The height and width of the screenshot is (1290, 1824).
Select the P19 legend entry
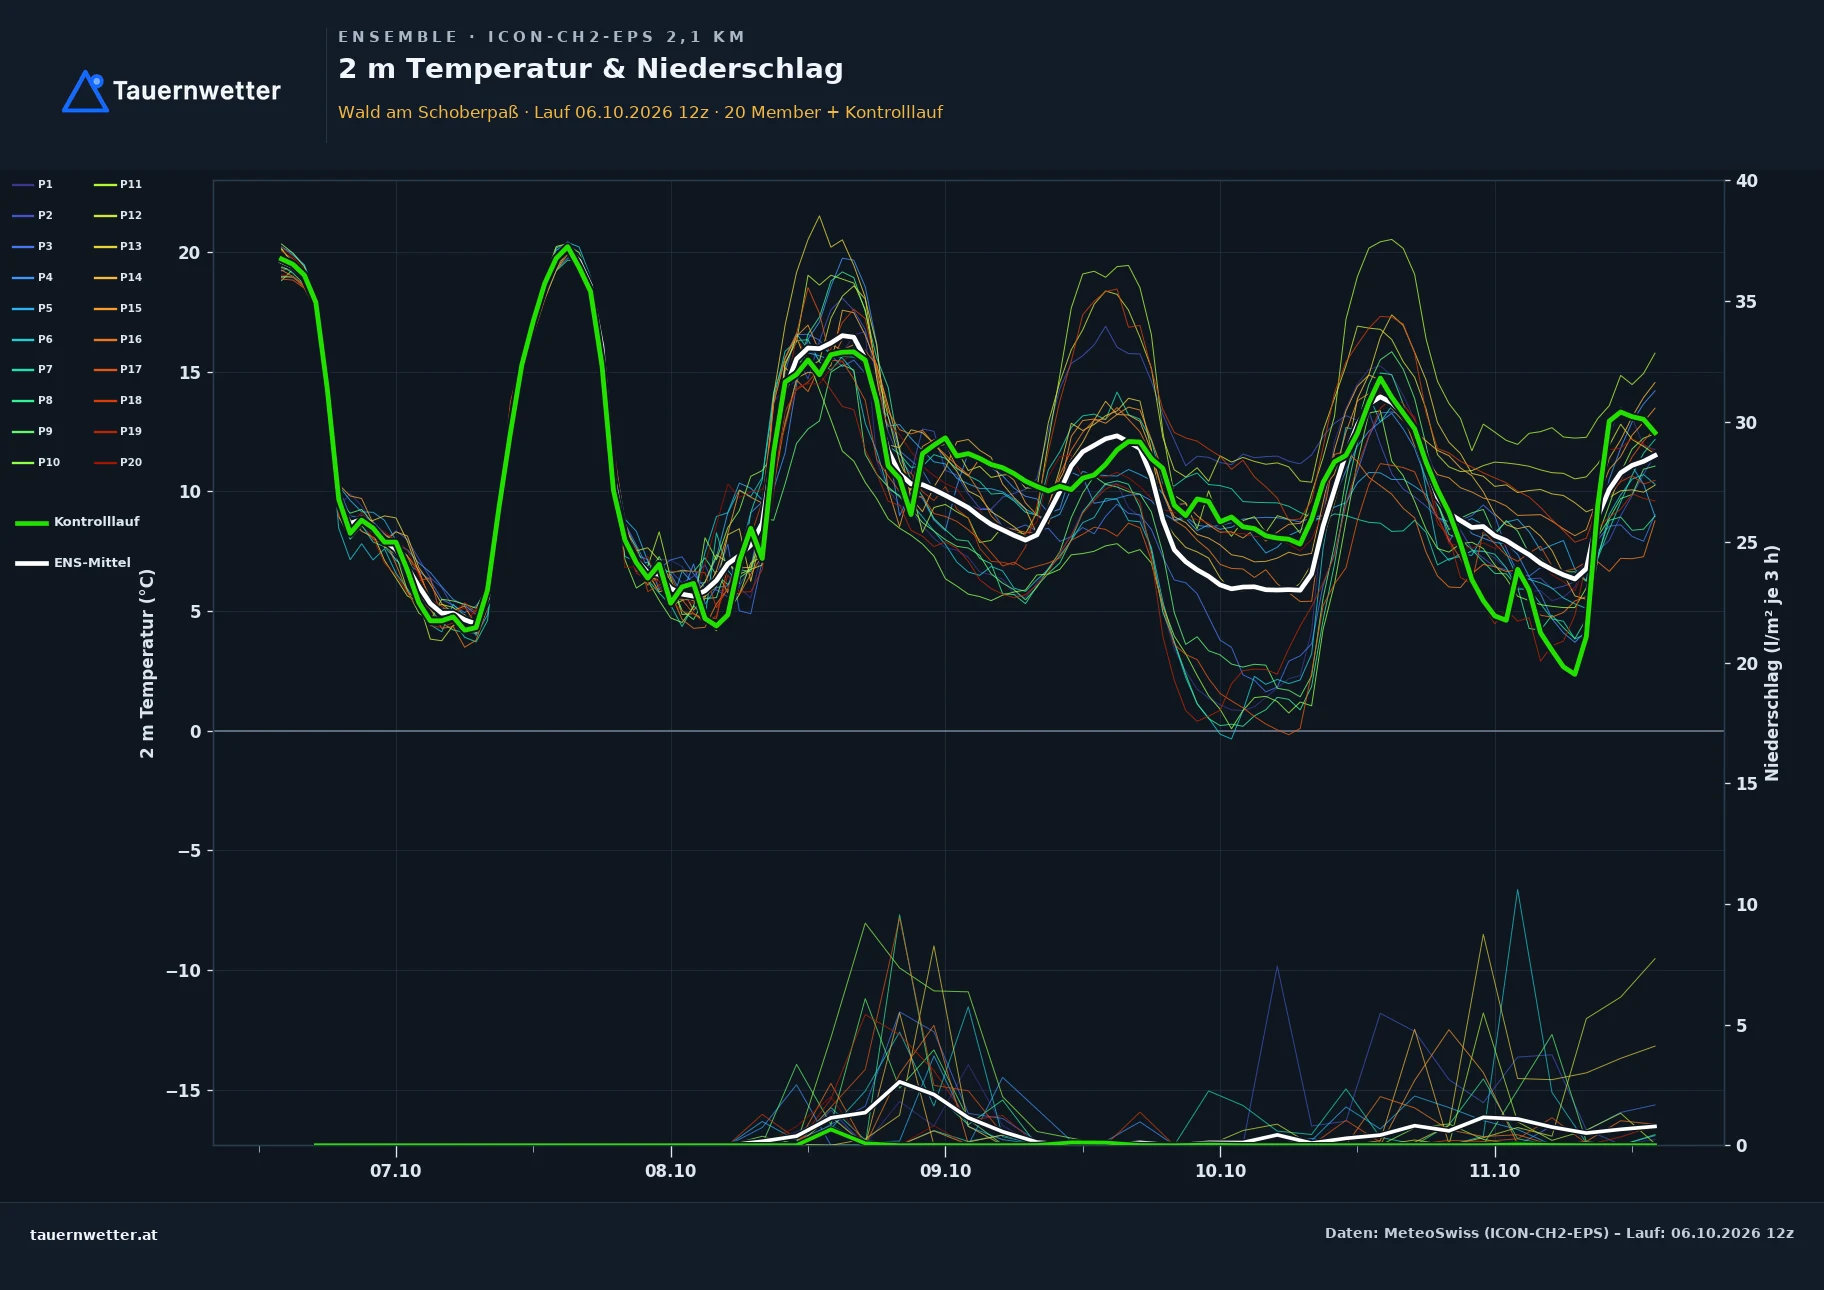point(118,432)
